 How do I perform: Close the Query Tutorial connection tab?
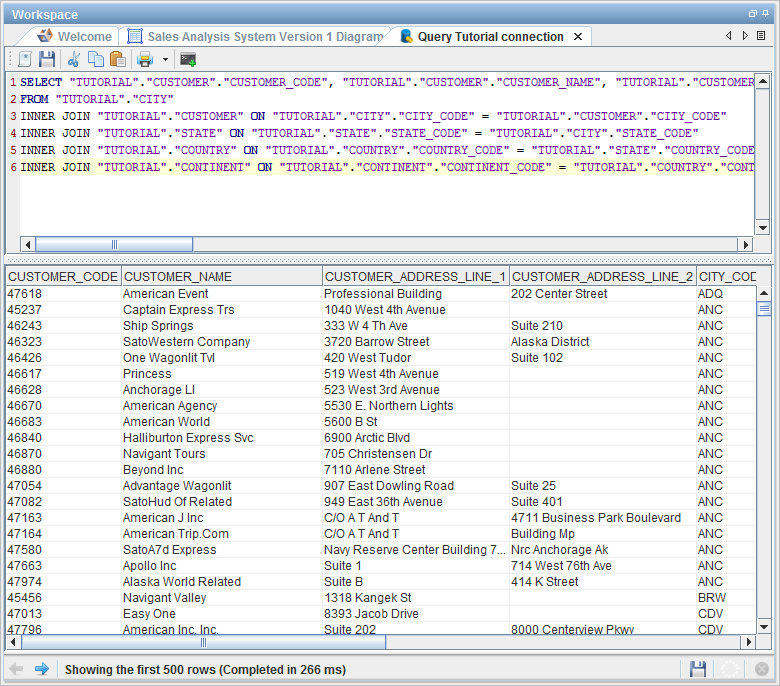(578, 36)
